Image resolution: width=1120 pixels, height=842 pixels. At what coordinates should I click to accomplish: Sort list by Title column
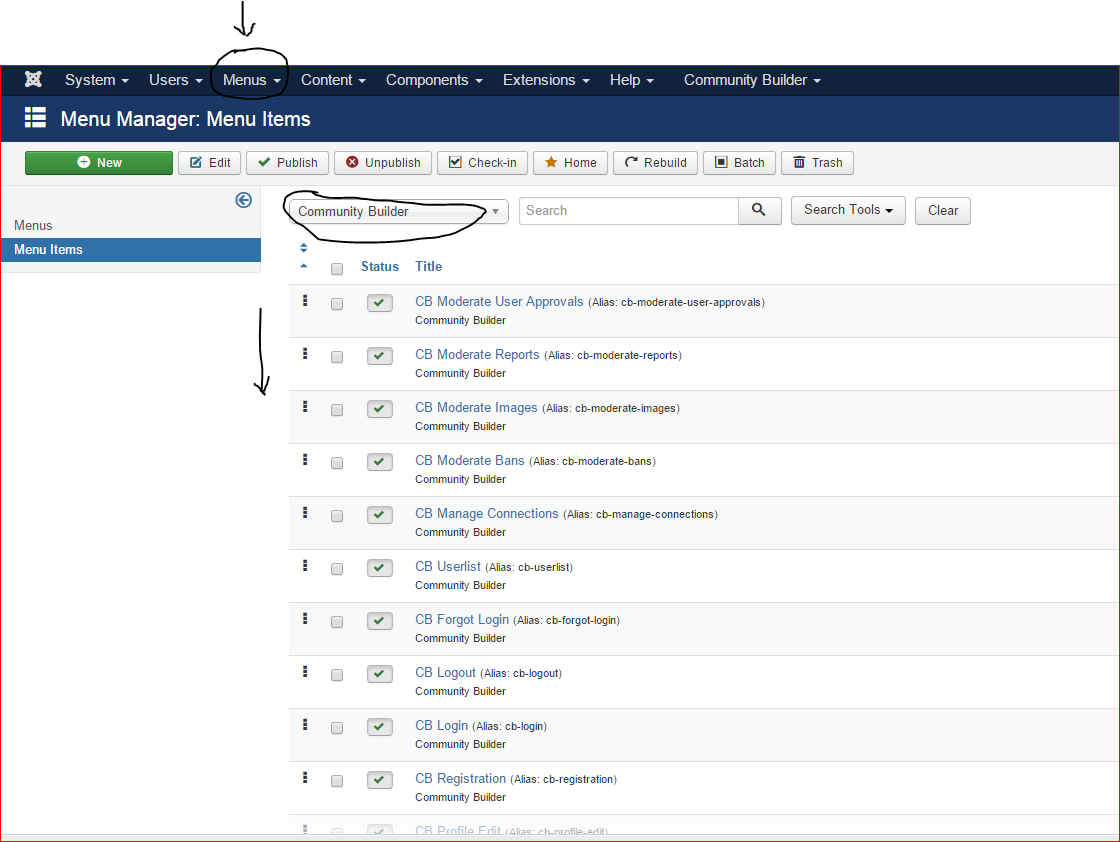coord(429,266)
